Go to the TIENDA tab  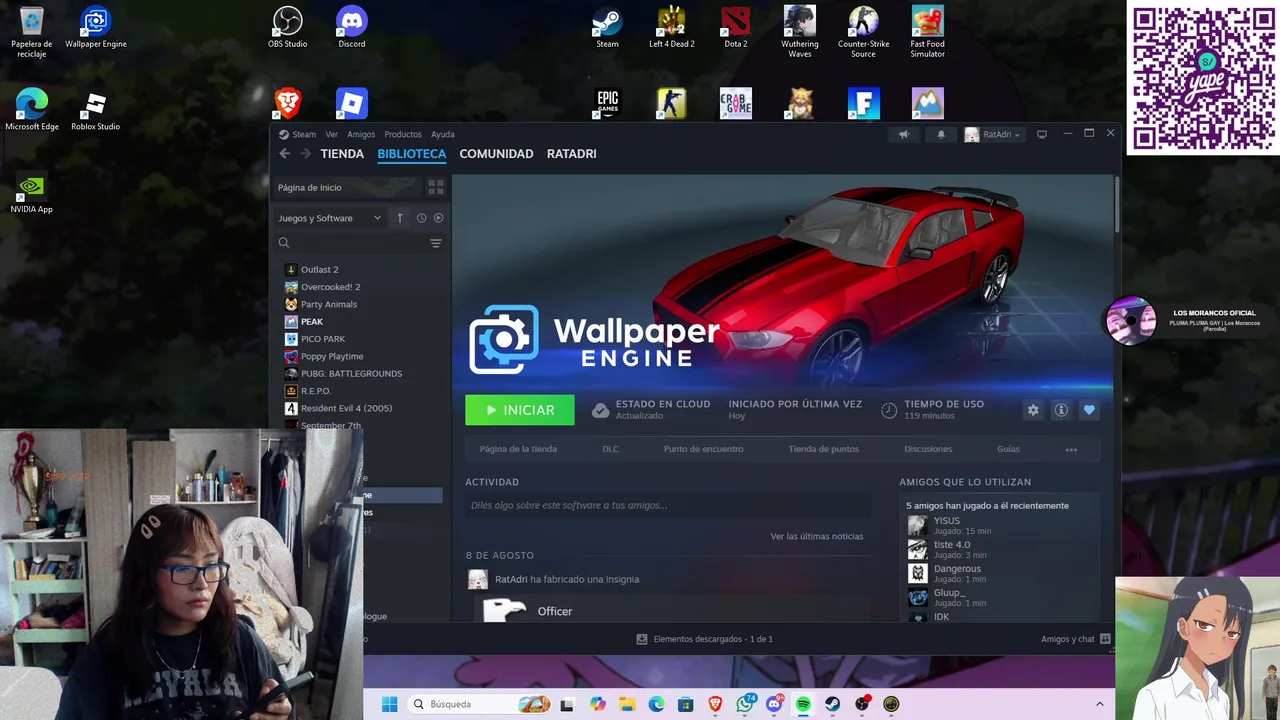pos(342,154)
